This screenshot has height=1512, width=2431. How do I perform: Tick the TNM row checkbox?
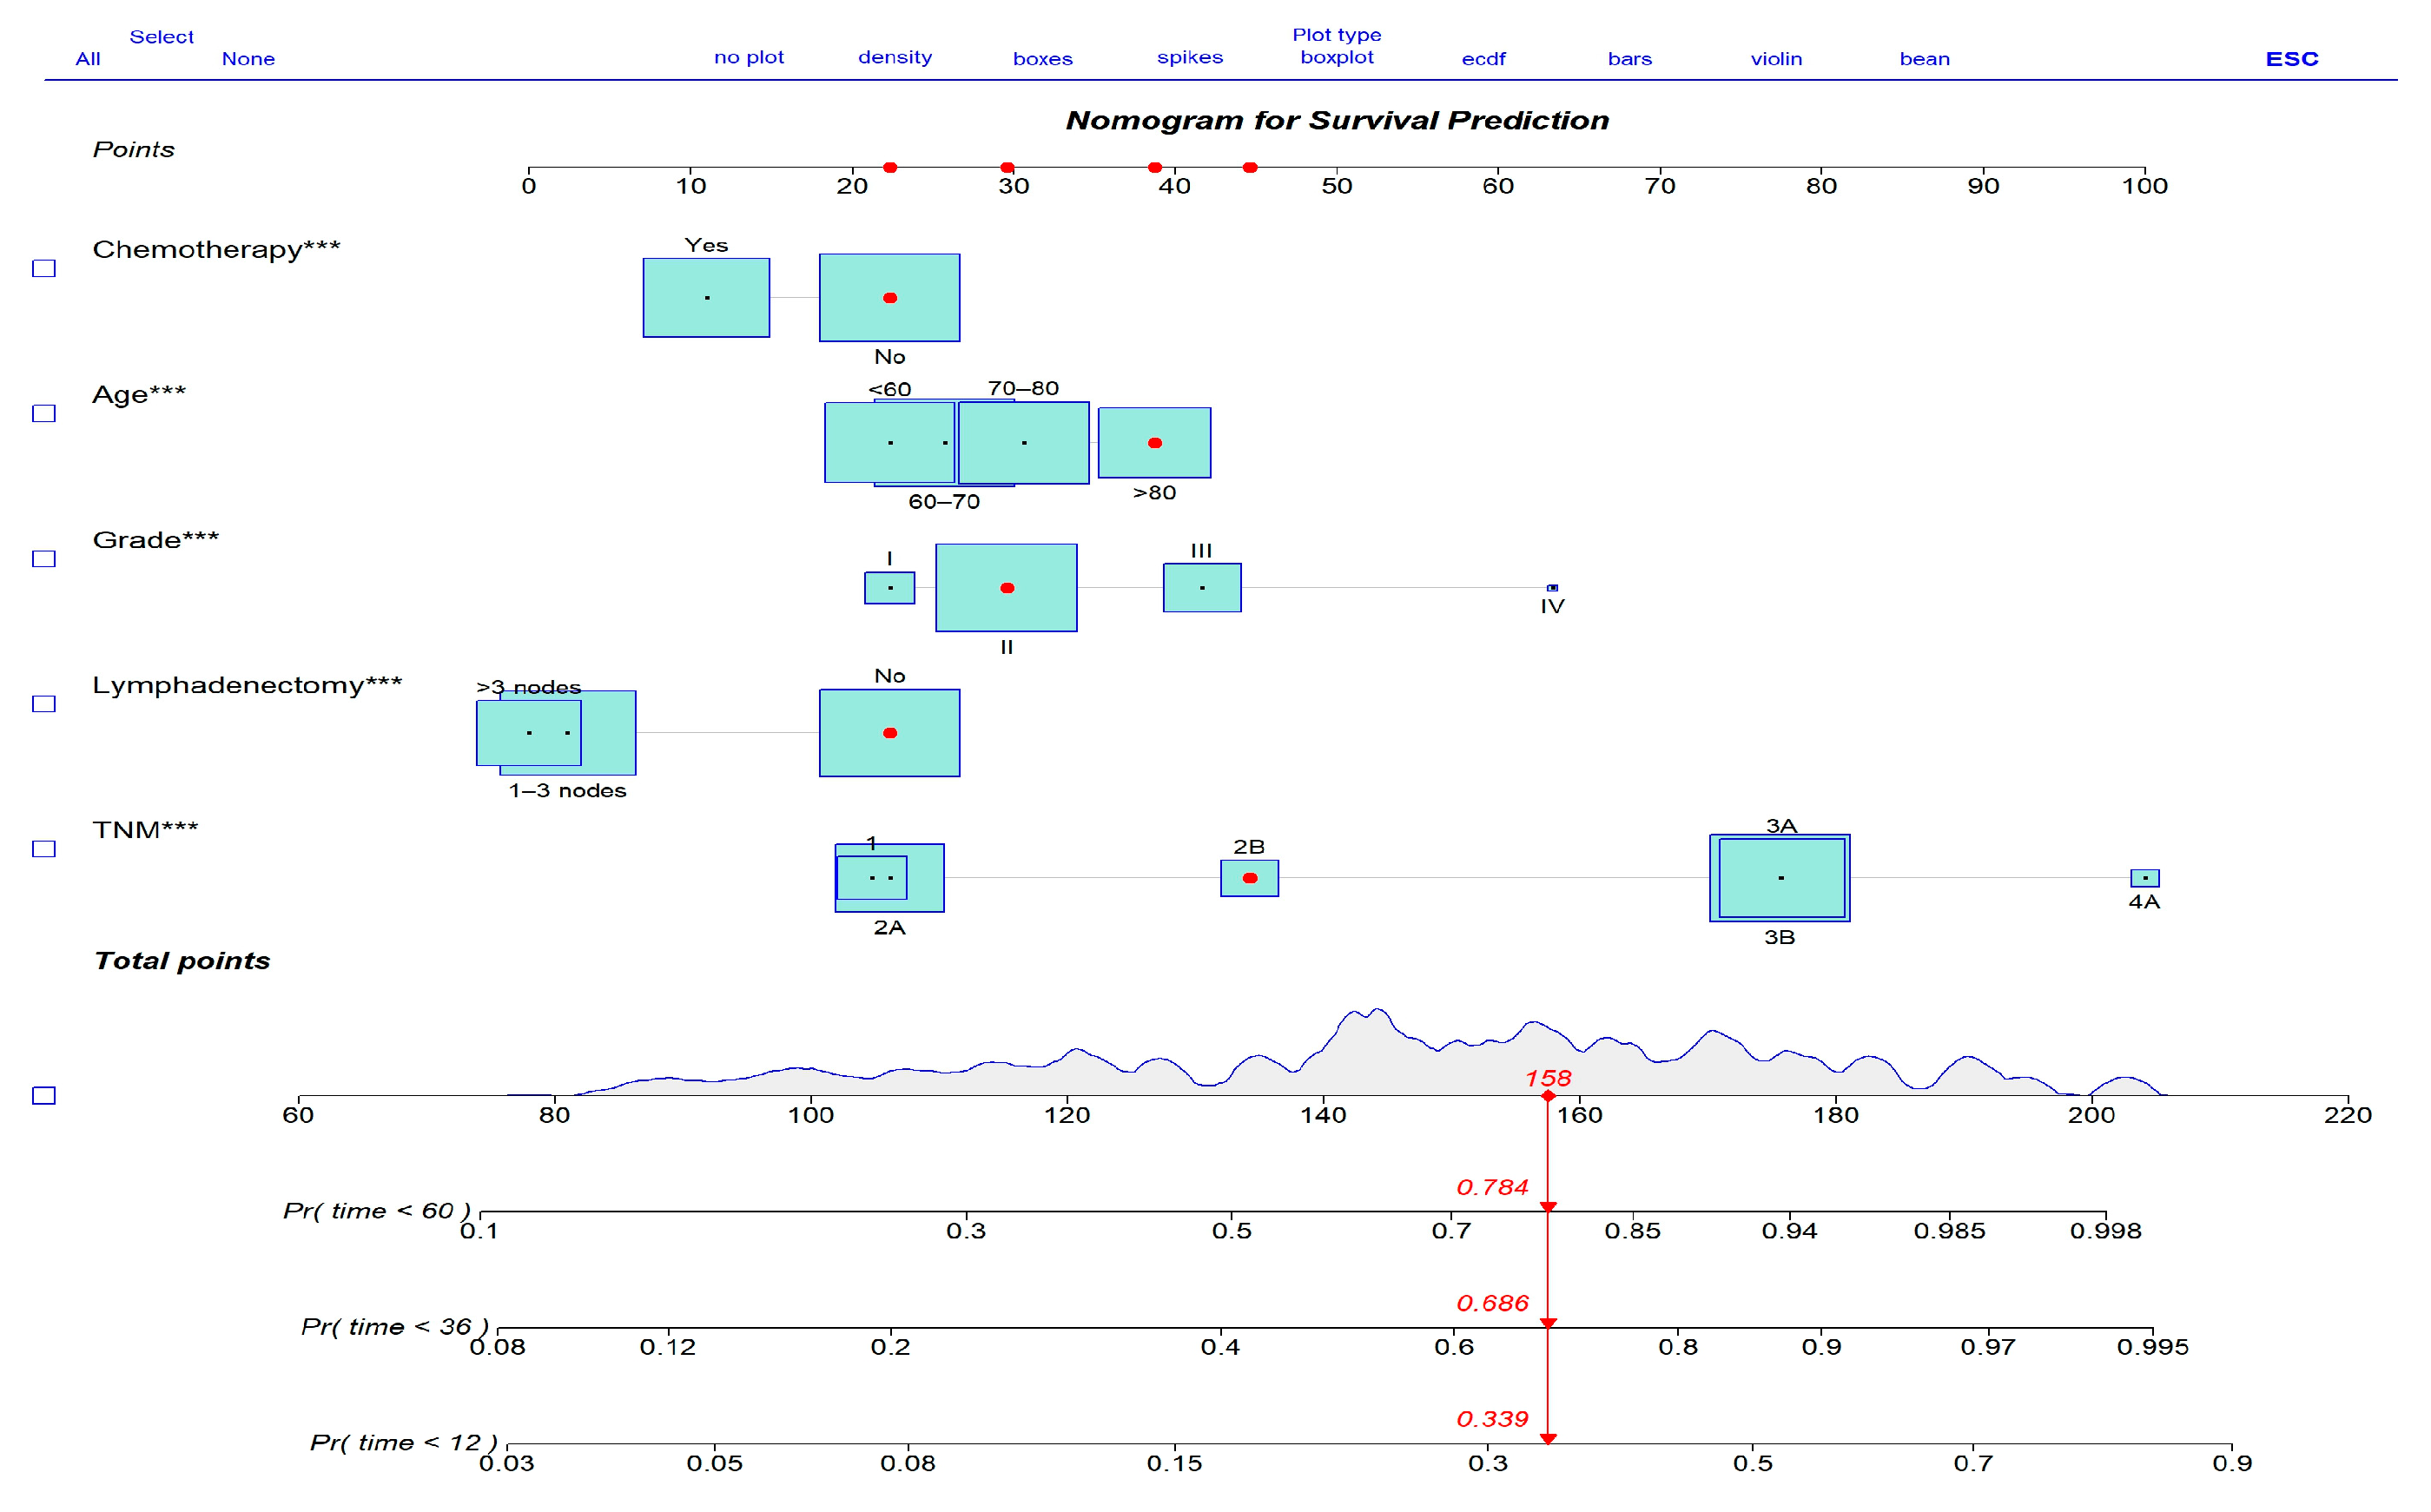click(x=44, y=849)
